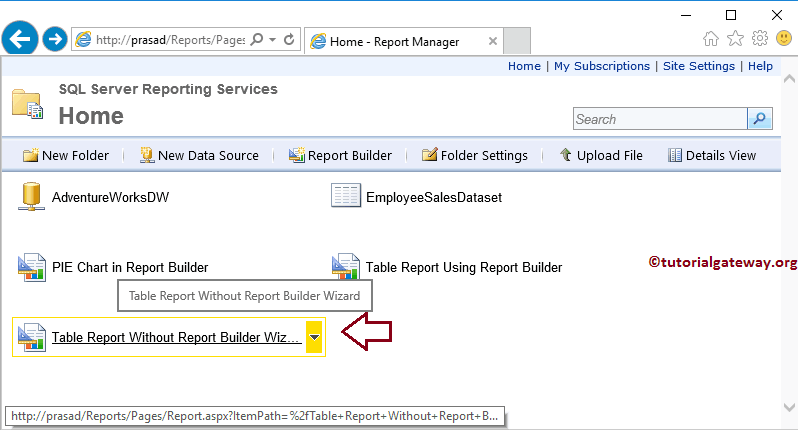Image resolution: width=798 pixels, height=430 pixels.
Task: Click the browser home icon
Action: click(x=711, y=39)
